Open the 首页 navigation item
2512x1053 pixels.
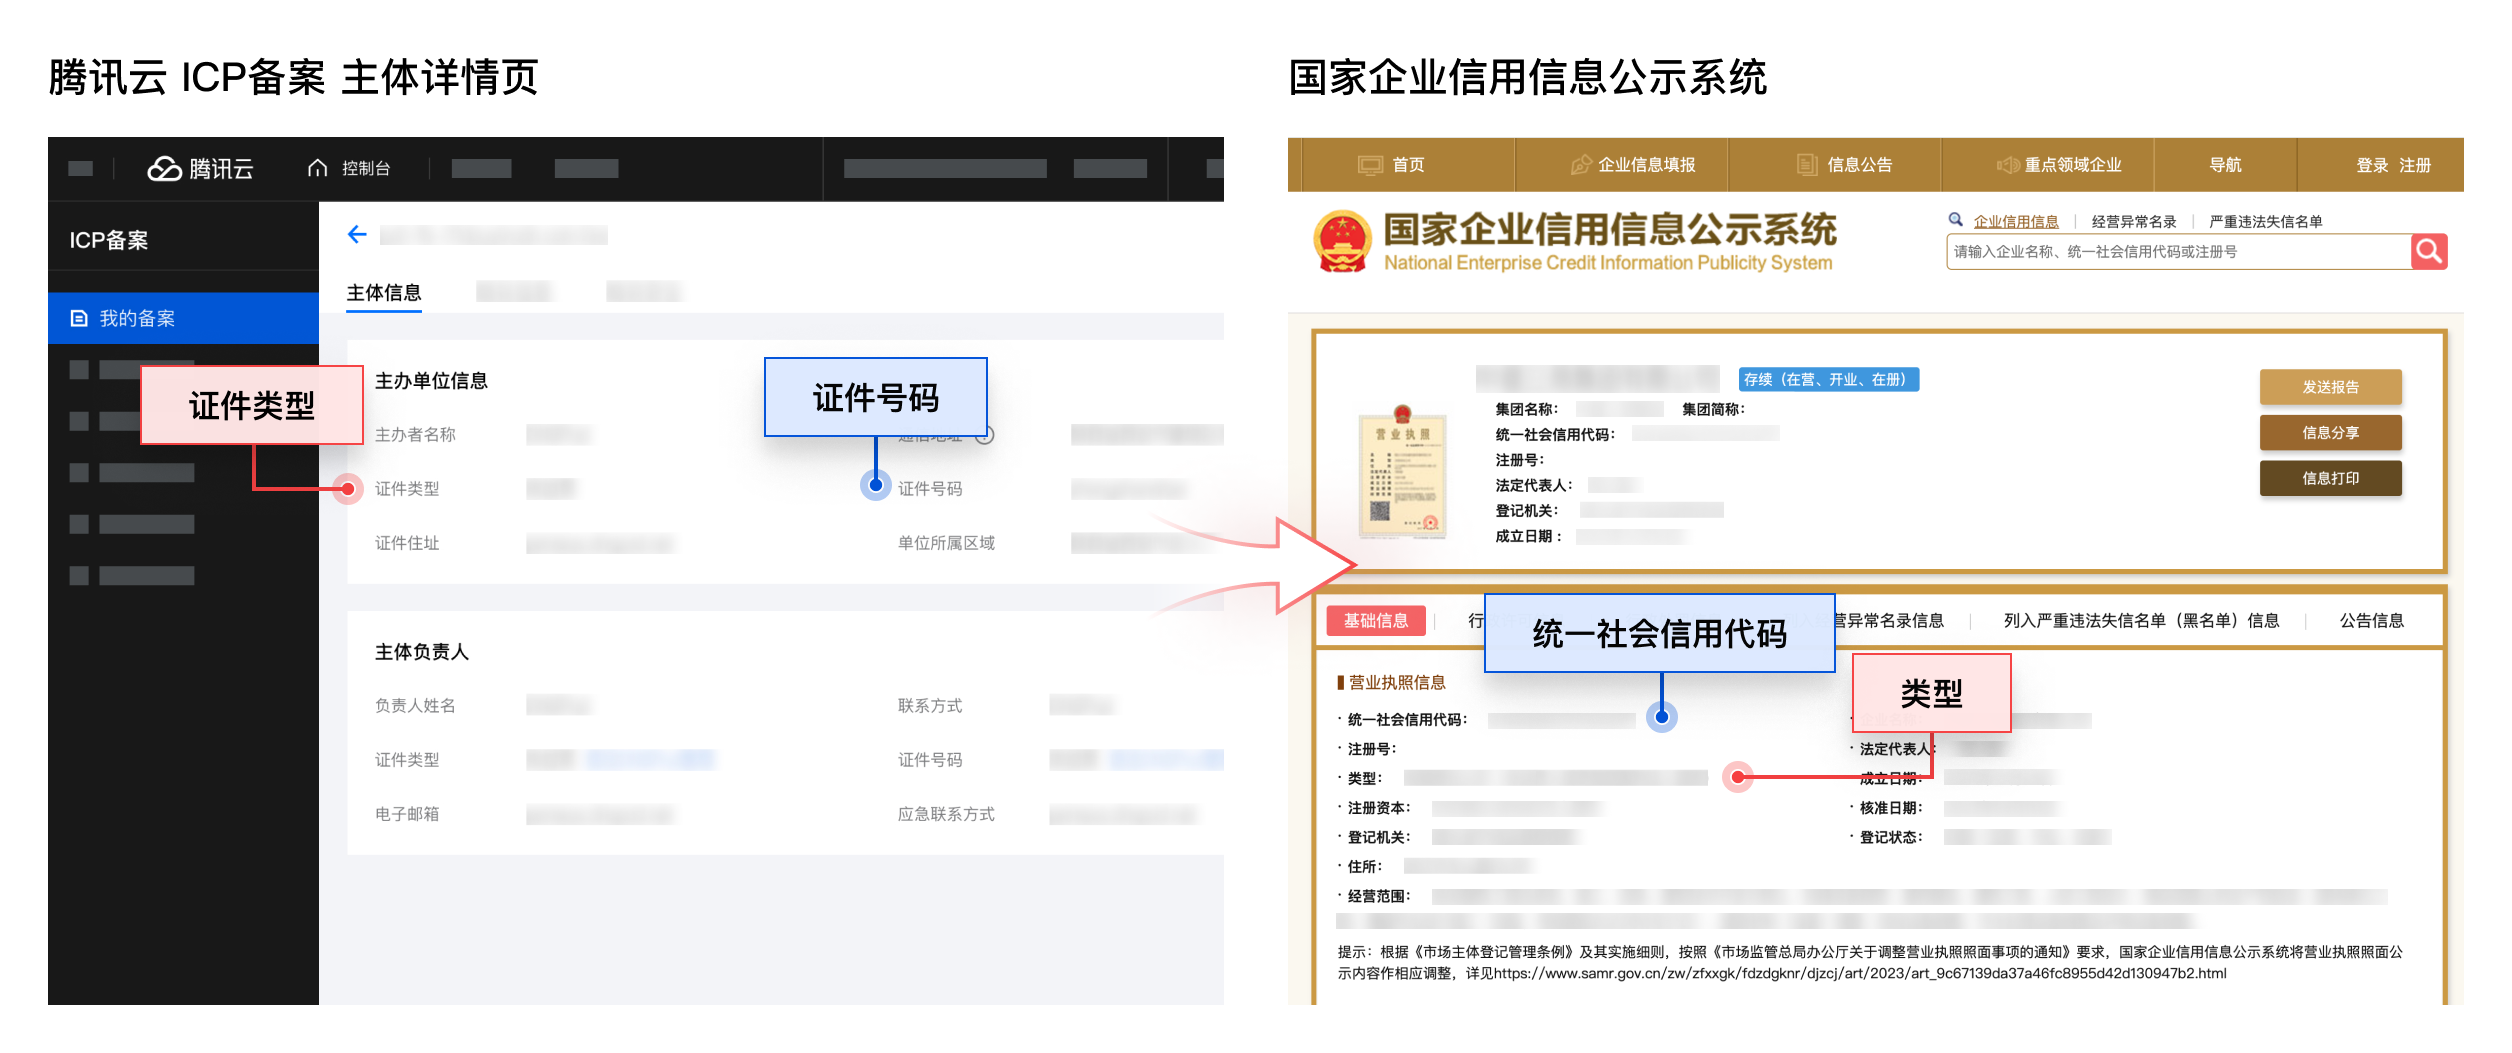(1392, 165)
